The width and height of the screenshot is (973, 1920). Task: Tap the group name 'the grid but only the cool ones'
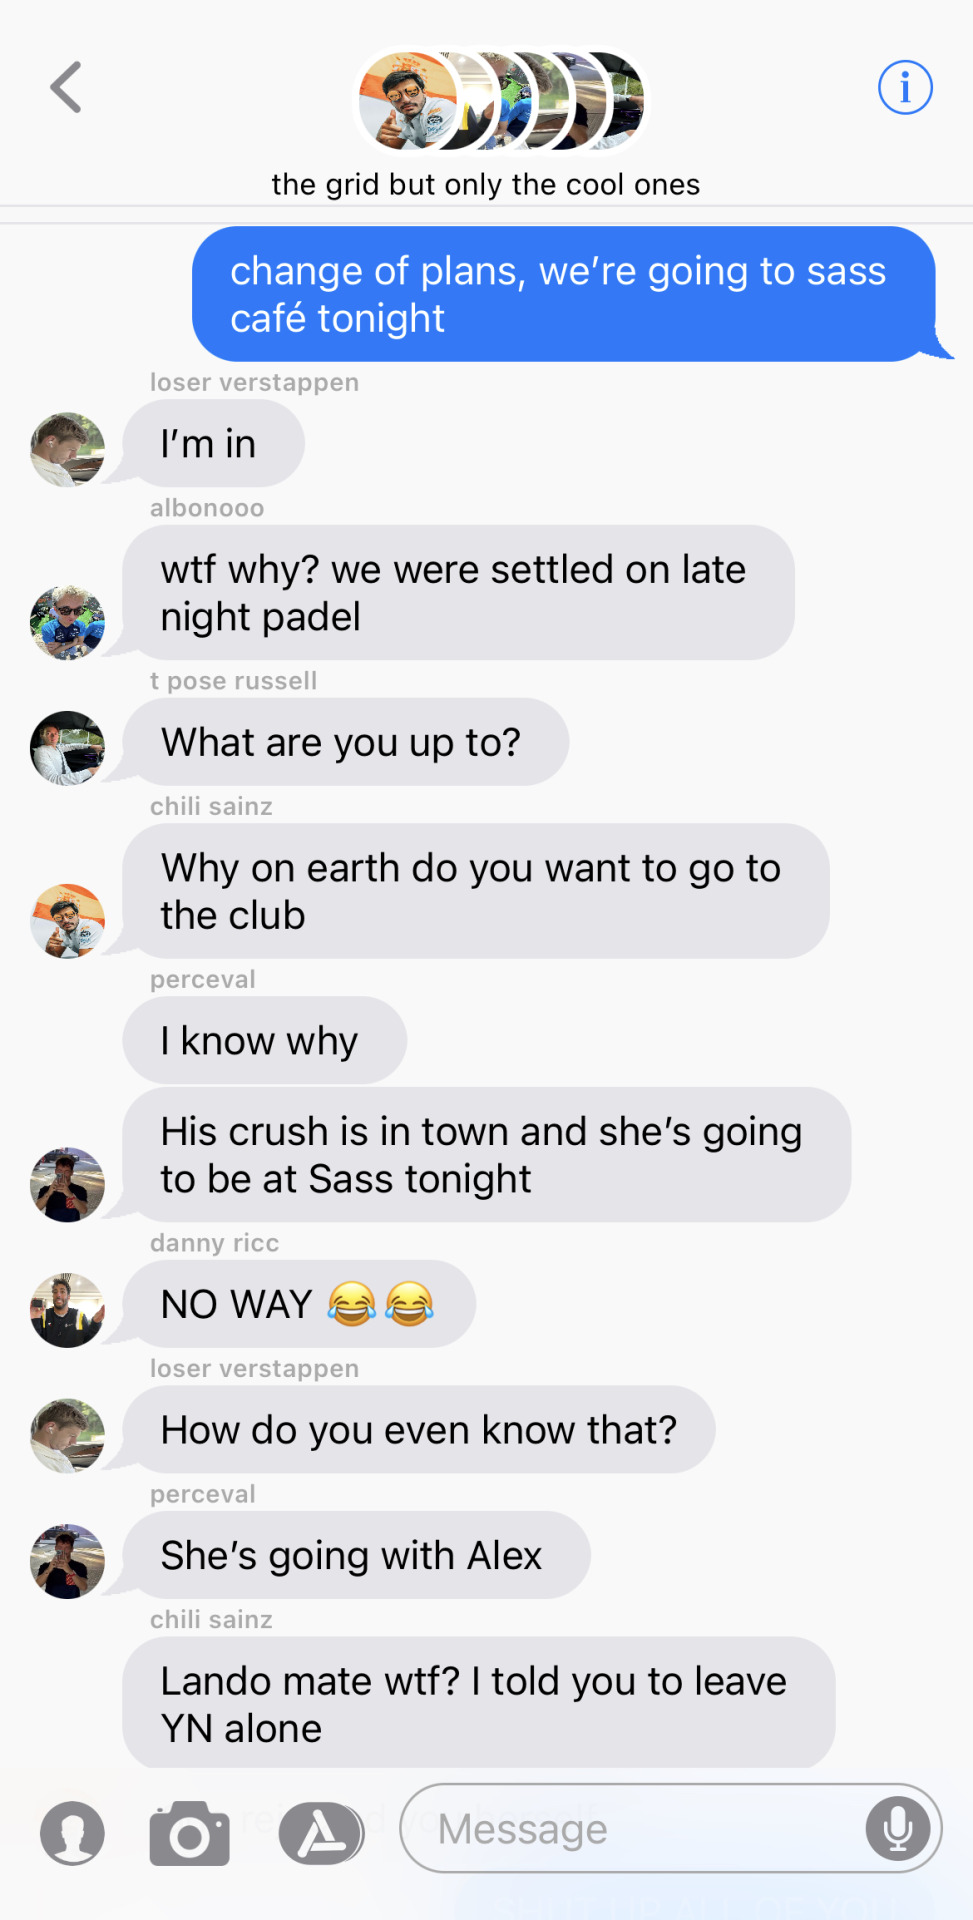coord(486,185)
